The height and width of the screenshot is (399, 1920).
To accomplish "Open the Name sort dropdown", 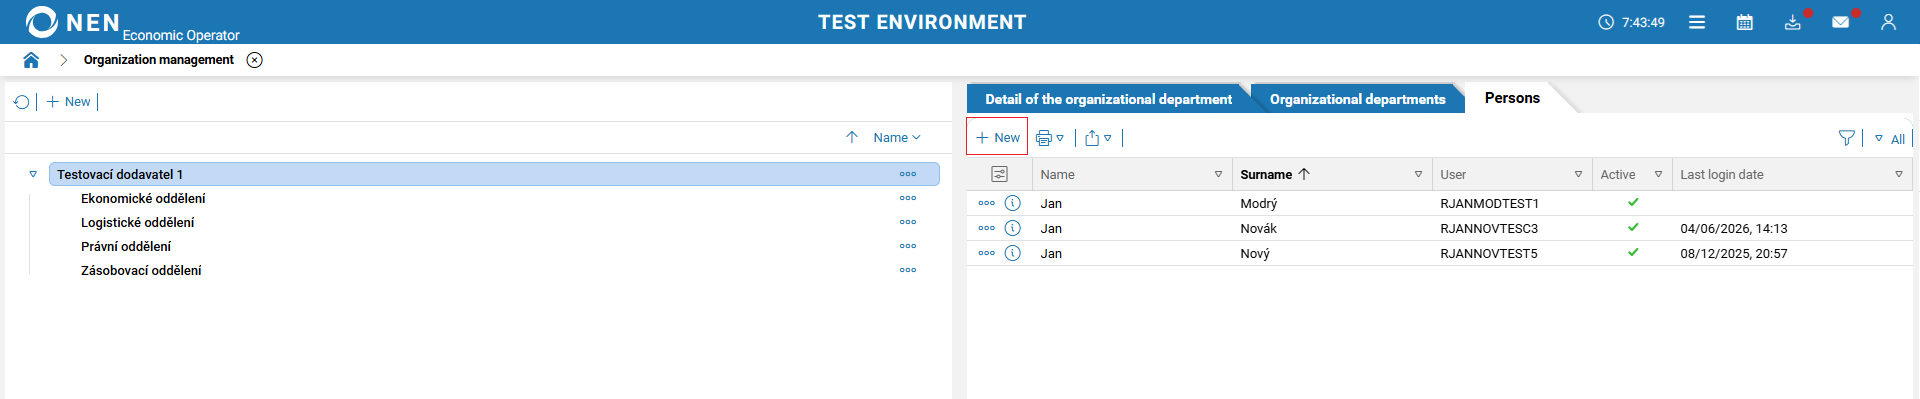I will (x=896, y=138).
